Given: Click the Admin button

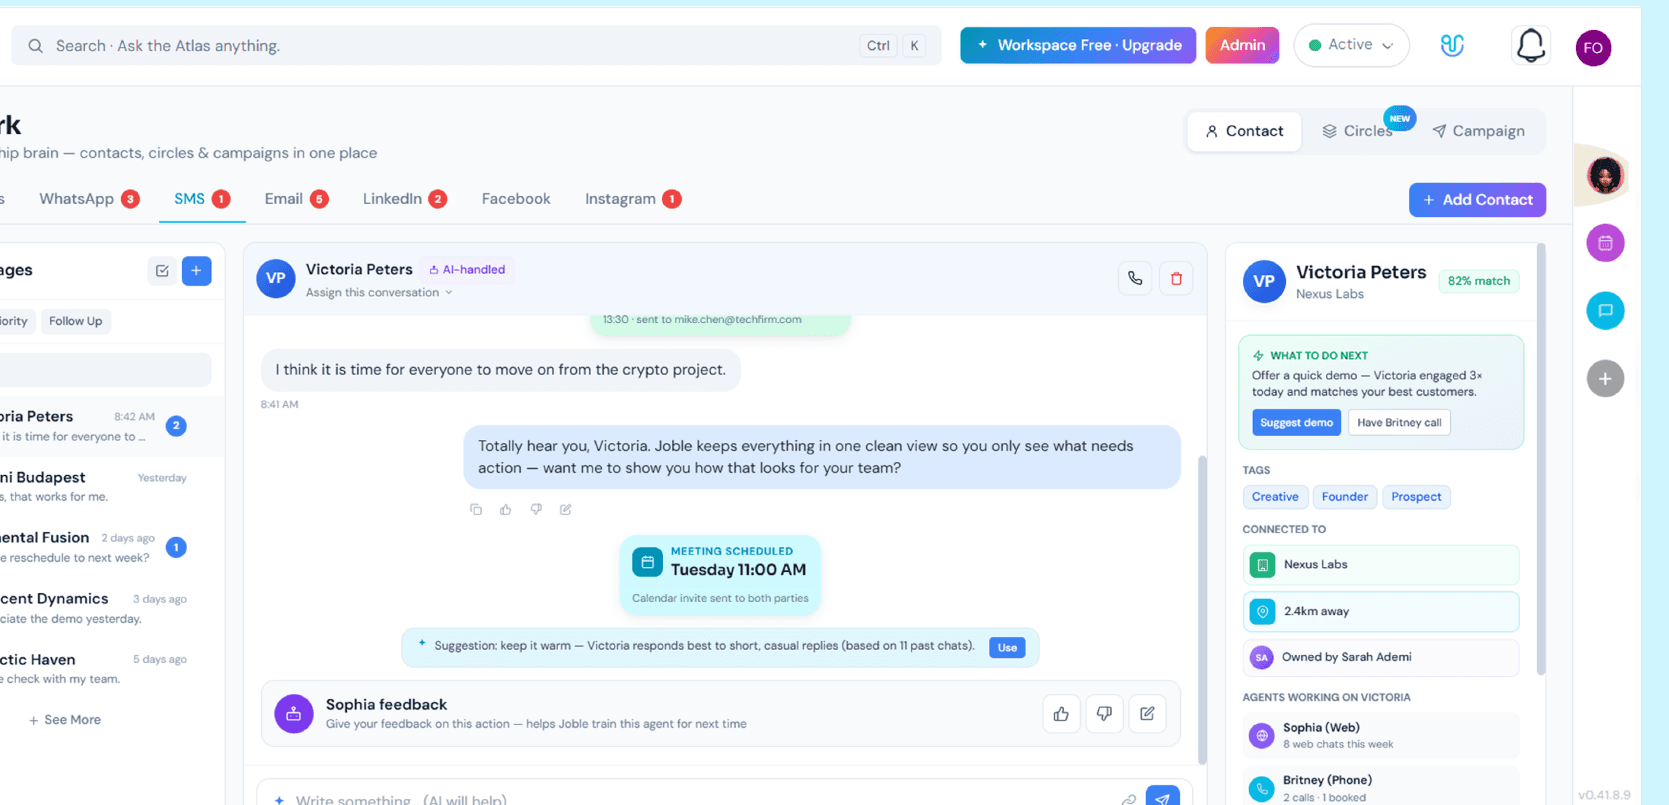Looking at the screenshot, I should click(1242, 45).
